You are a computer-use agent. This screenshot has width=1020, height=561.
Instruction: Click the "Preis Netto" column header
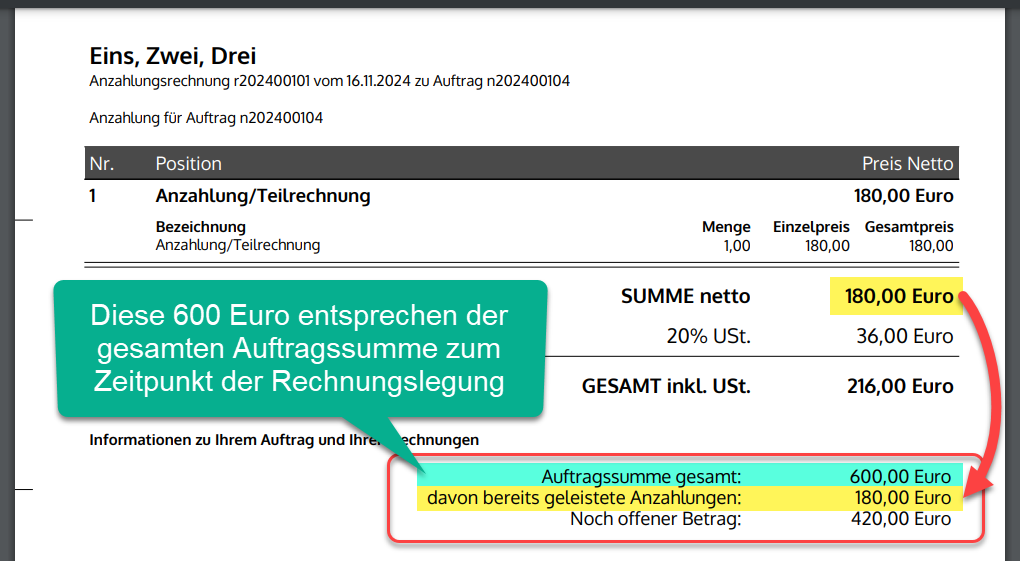click(907, 163)
